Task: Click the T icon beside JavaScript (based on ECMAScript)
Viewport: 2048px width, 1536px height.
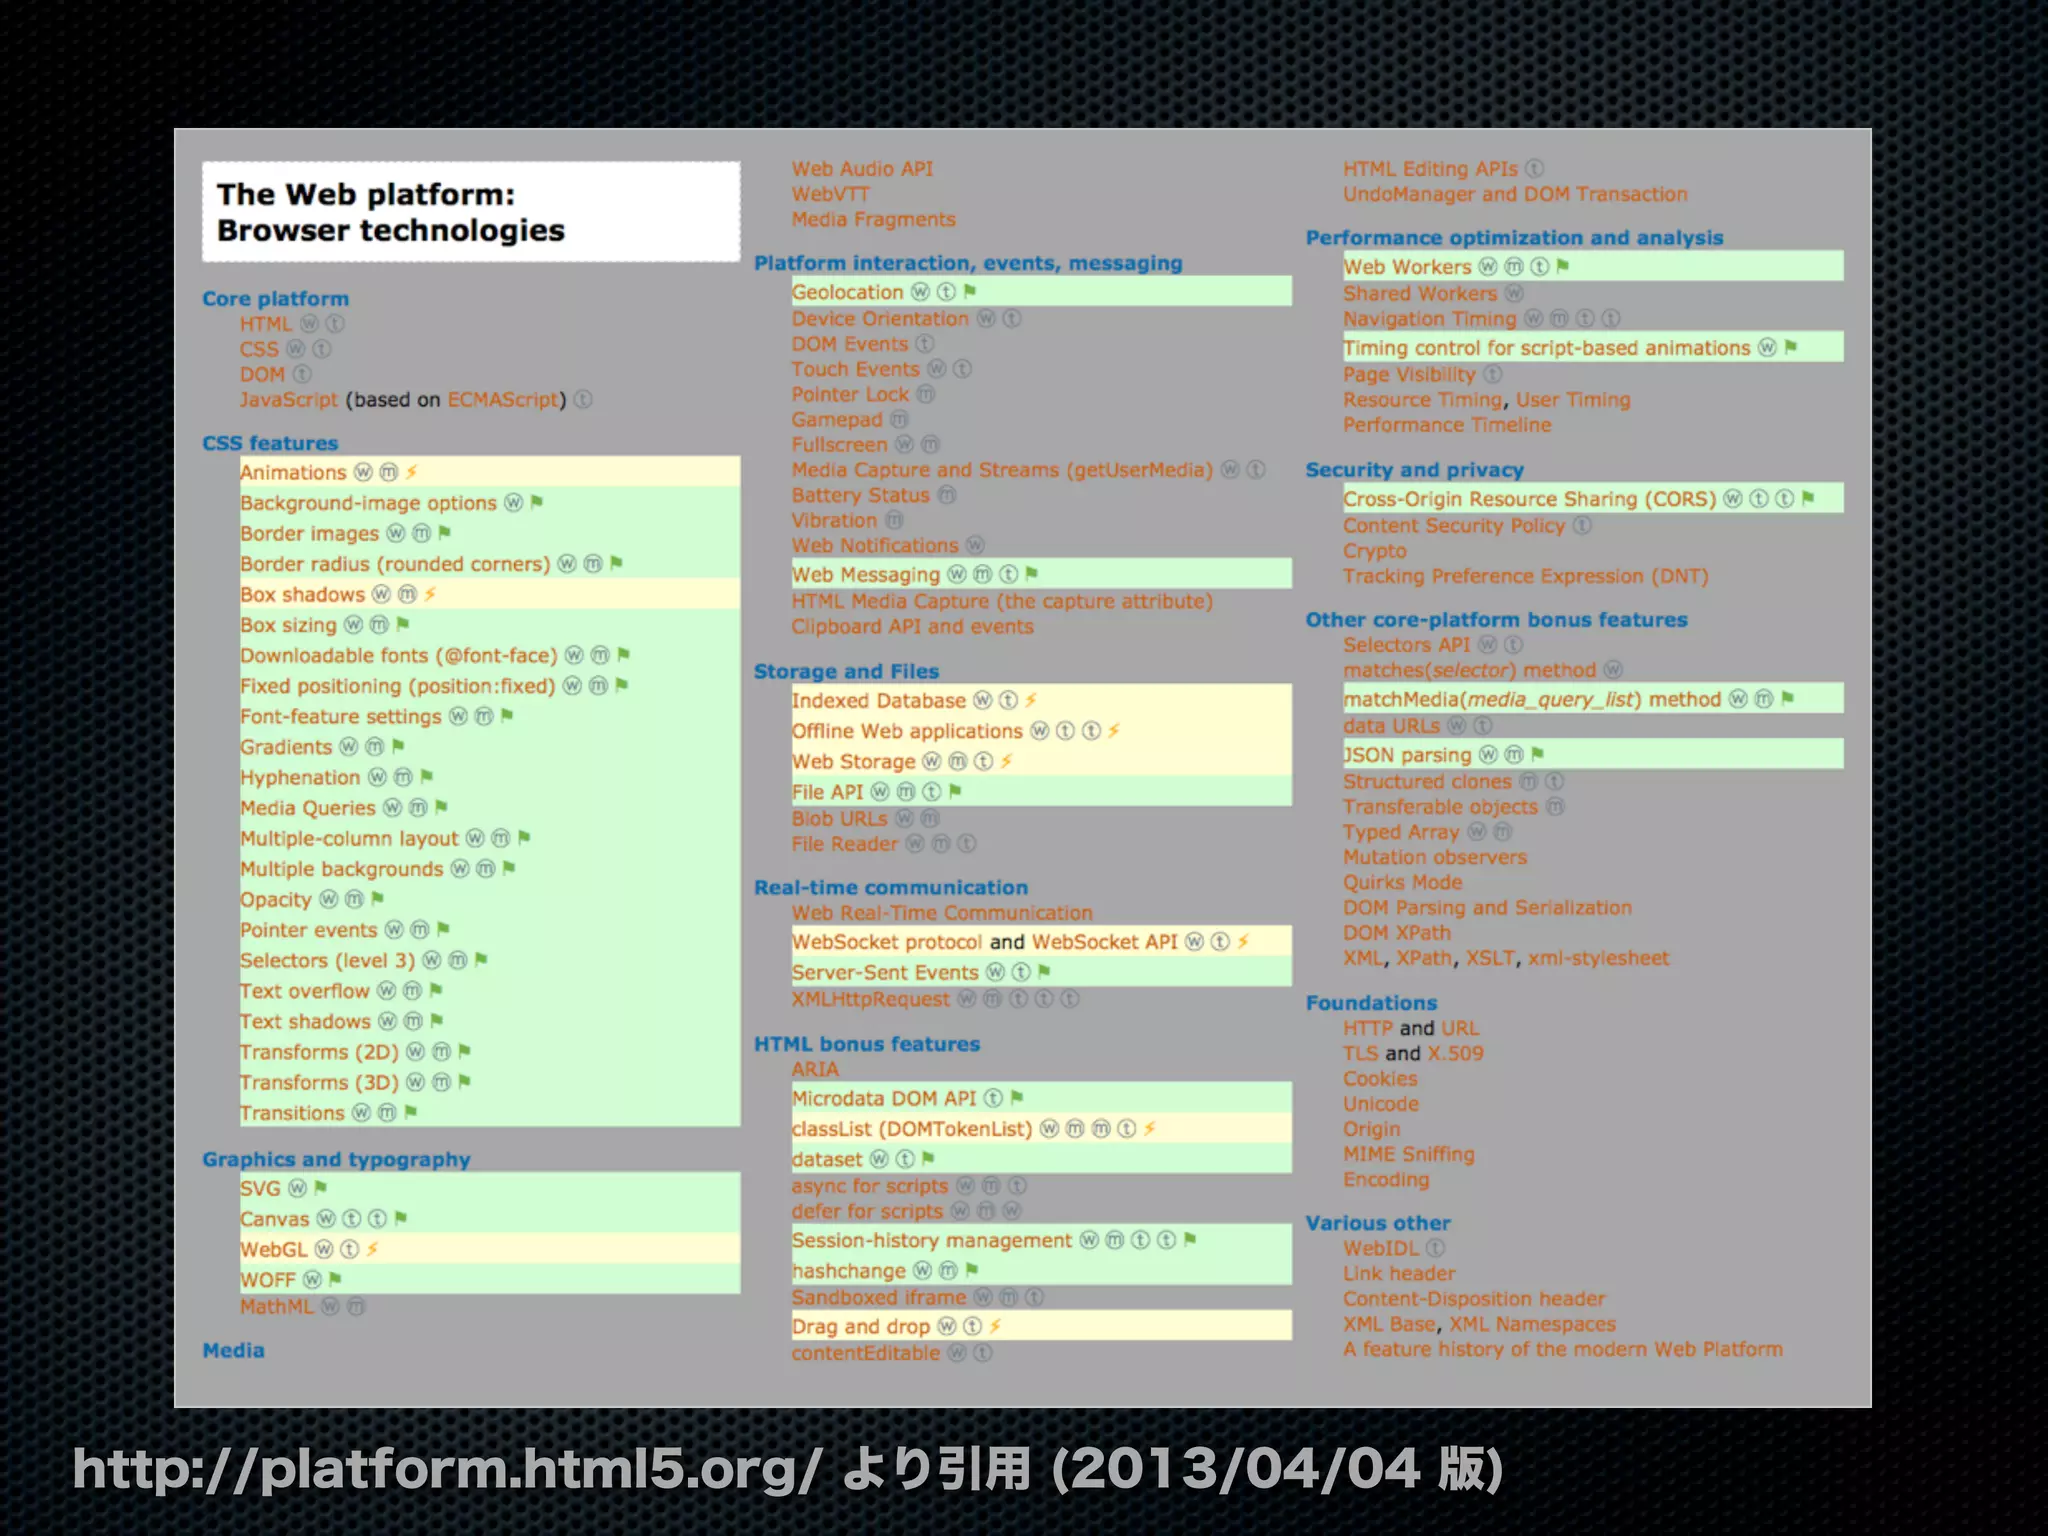Action: [x=583, y=399]
